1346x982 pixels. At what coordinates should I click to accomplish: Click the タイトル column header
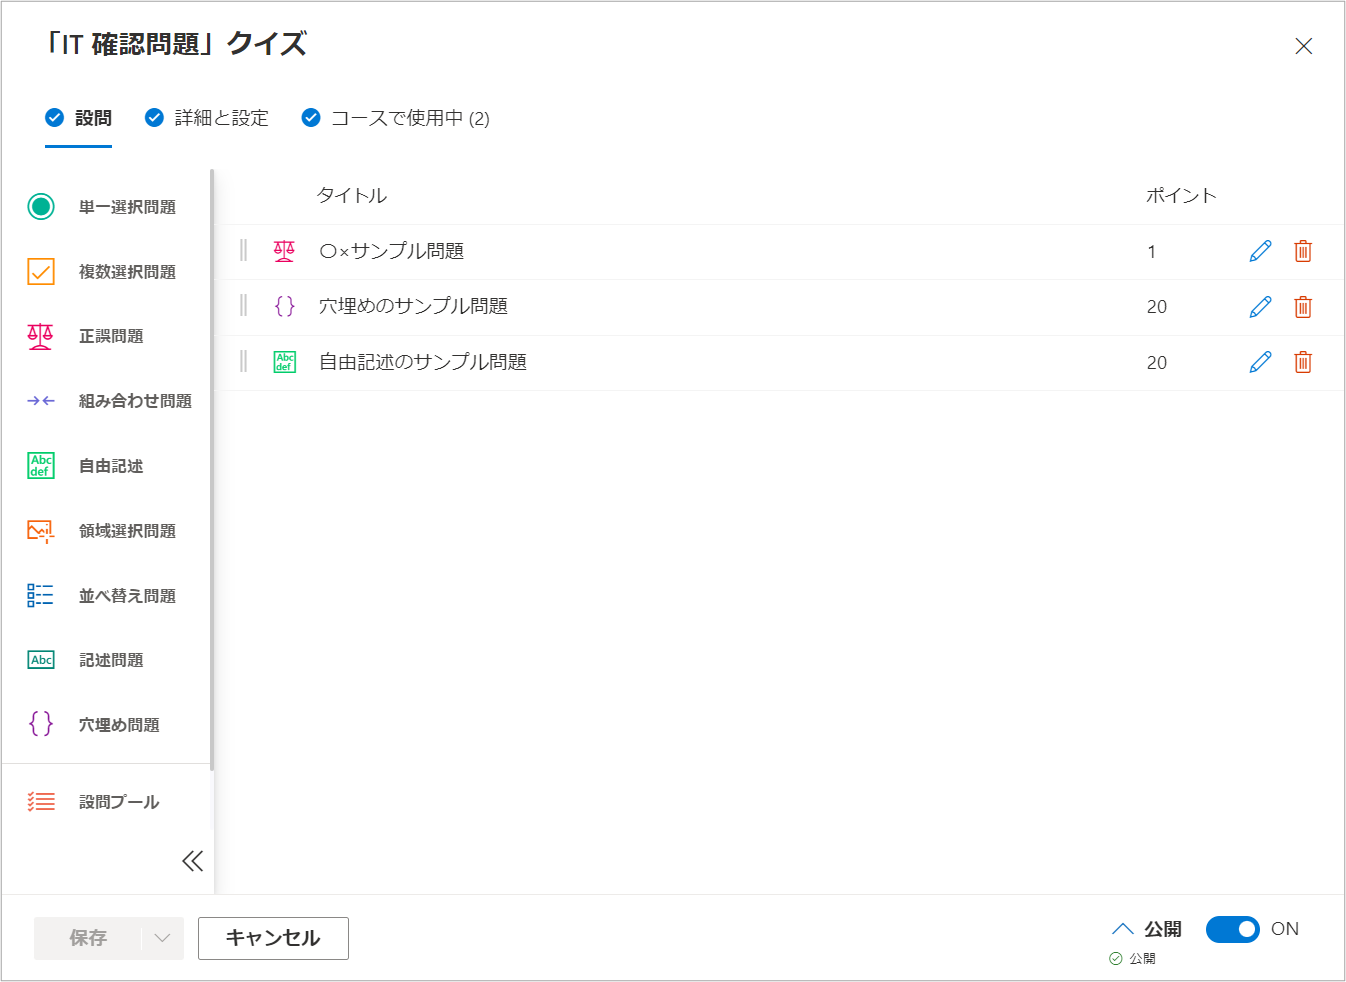352,196
